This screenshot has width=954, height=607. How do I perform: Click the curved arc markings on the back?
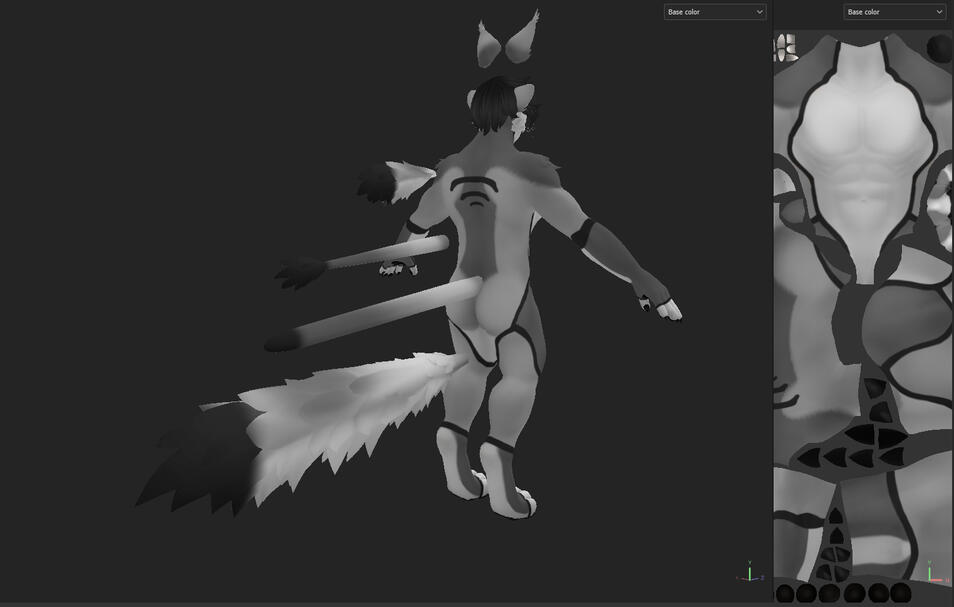[473, 190]
